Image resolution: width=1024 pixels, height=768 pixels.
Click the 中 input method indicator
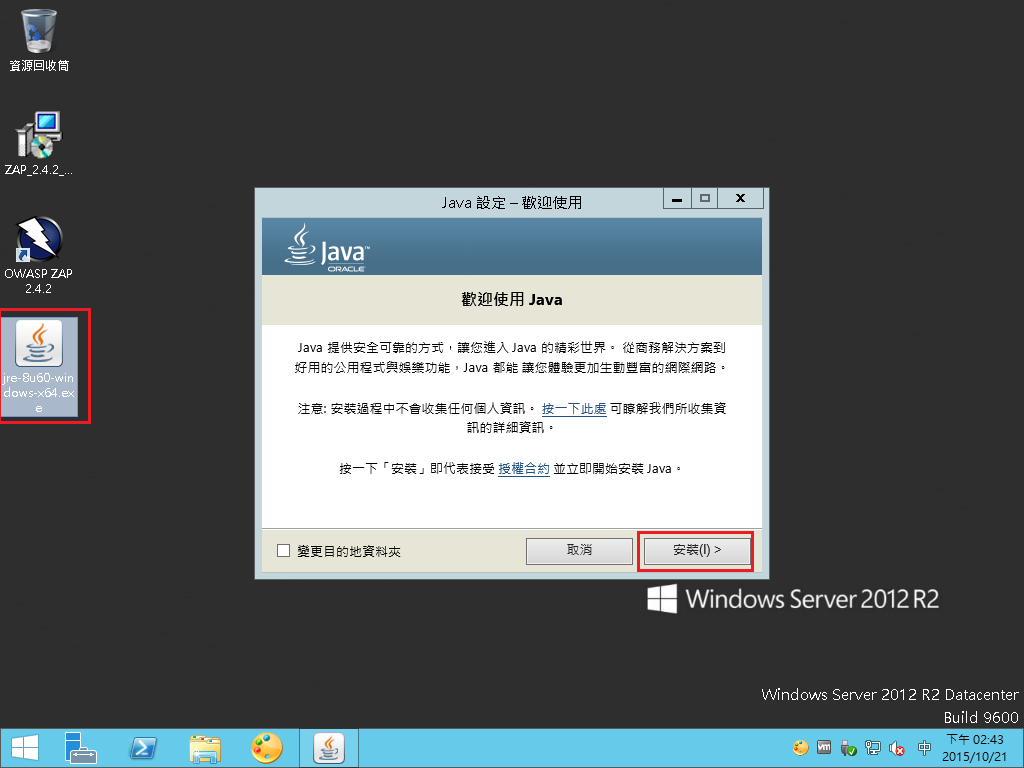(x=924, y=748)
